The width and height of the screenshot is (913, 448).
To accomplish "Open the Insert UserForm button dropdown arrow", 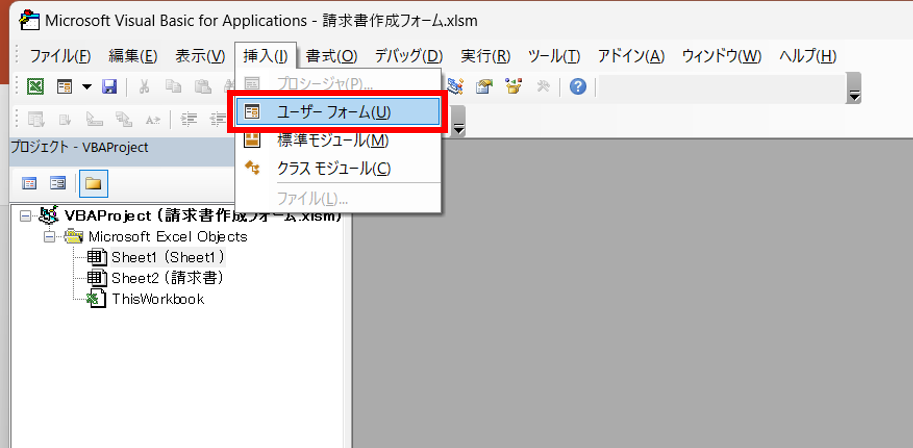I will click(86, 87).
